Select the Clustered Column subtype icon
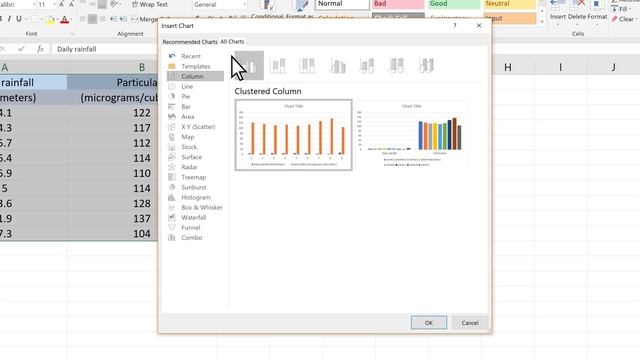Screen dimensions: 640x360 coord(249,65)
